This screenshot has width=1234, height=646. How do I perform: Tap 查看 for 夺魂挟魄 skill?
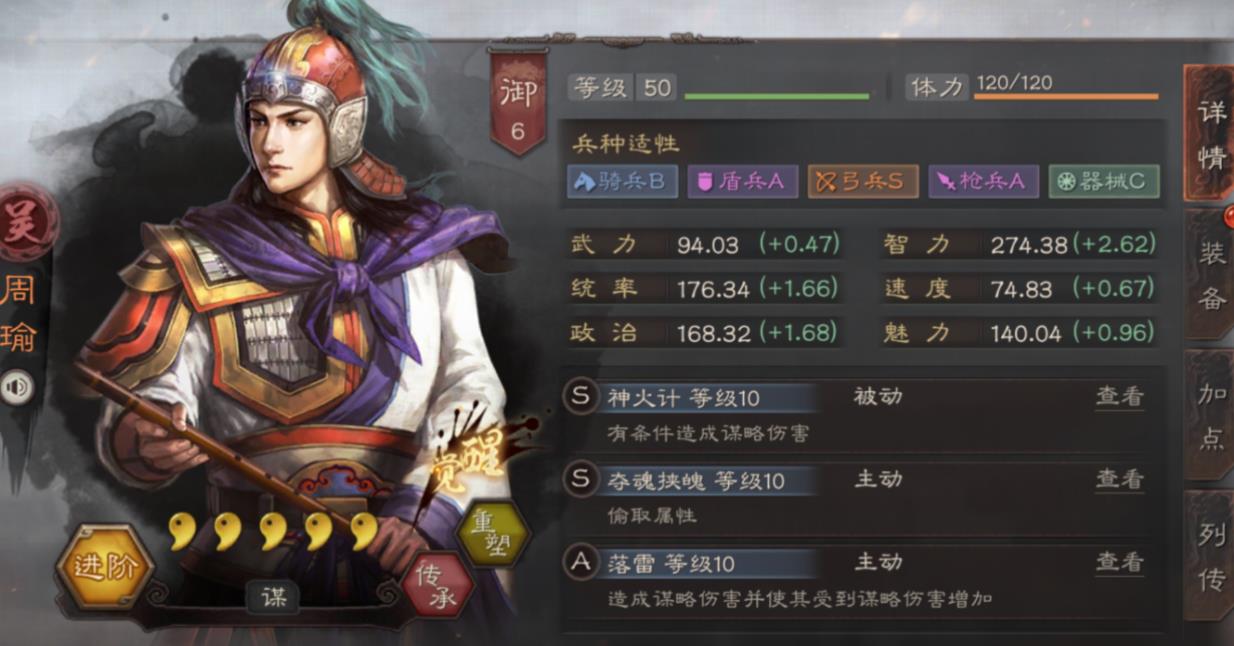click(1119, 479)
